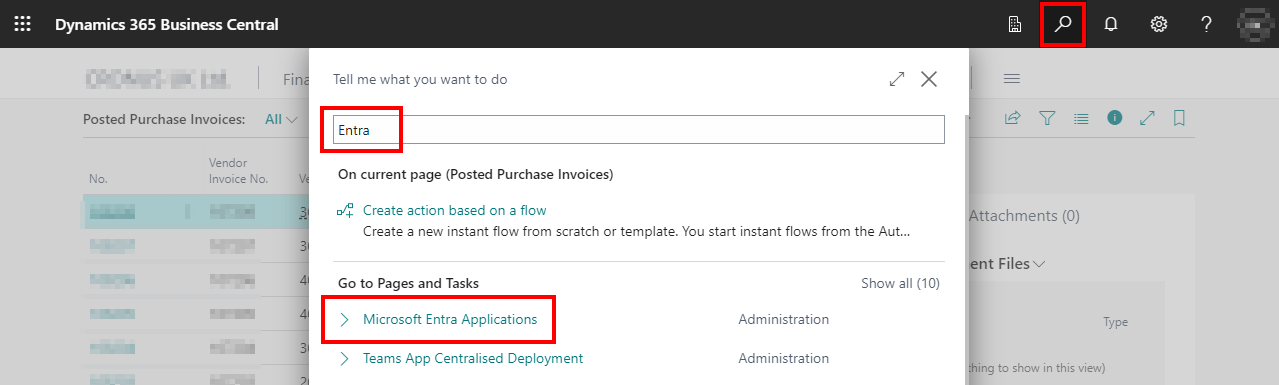Viewport: 1279px width, 385px height.
Task: Expand the Tell Me dialog to full size
Action: [x=897, y=79]
